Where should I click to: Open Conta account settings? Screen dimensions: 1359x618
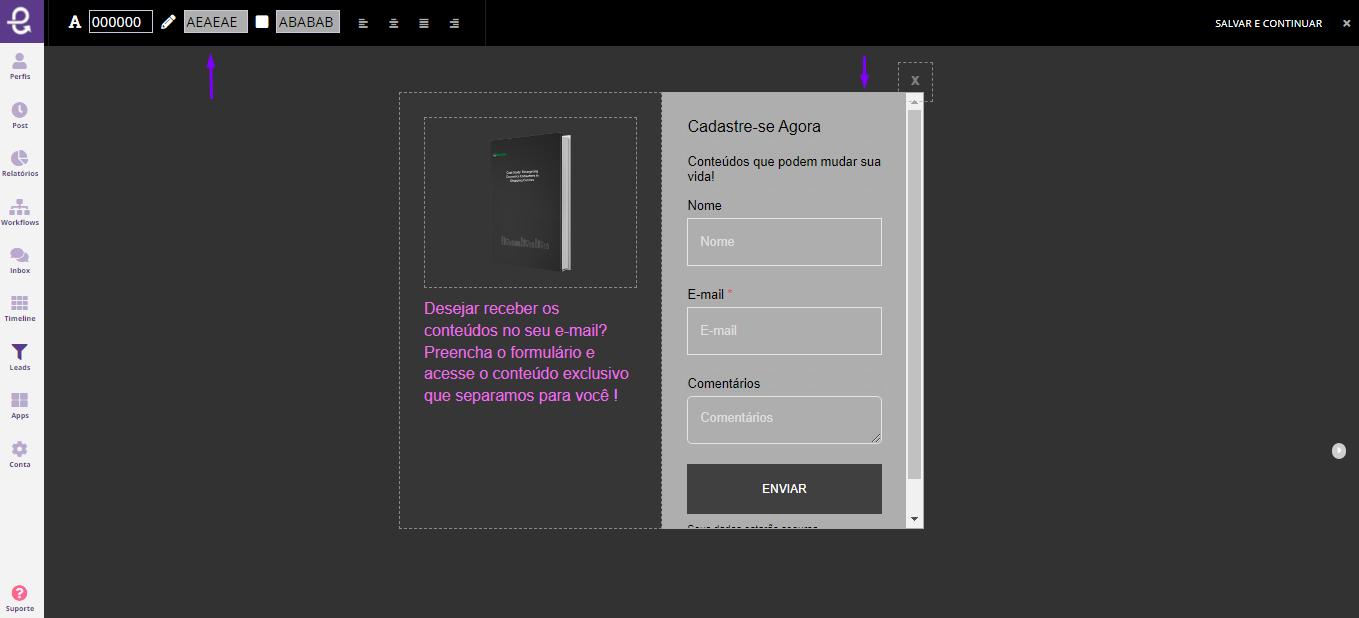20,454
